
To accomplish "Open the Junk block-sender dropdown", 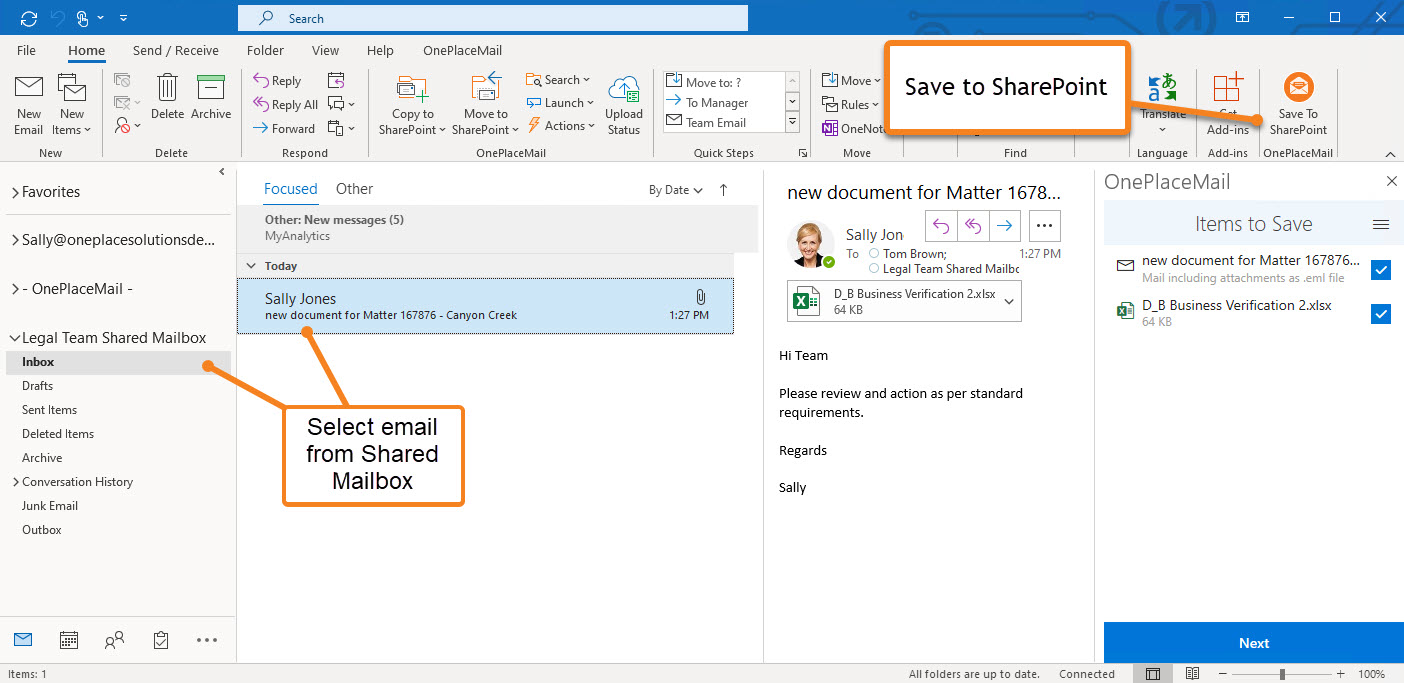I will (127, 126).
